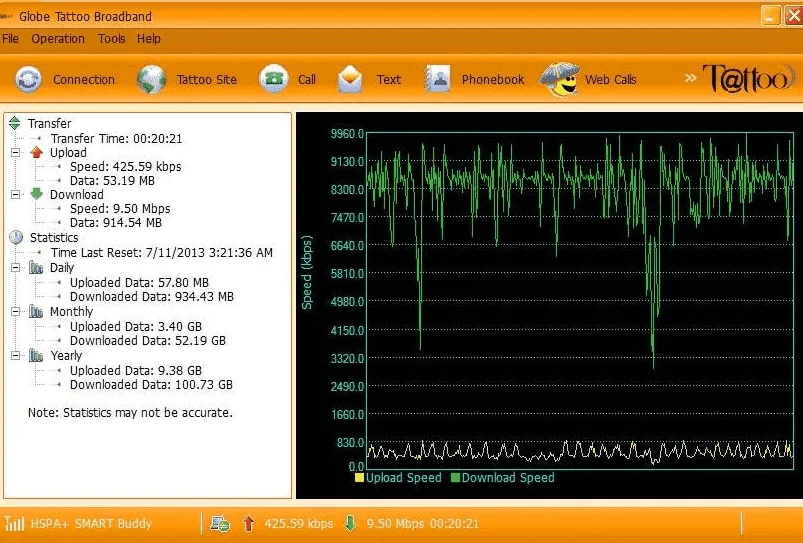Click the status bar 00:20:21 timer

coord(454,524)
